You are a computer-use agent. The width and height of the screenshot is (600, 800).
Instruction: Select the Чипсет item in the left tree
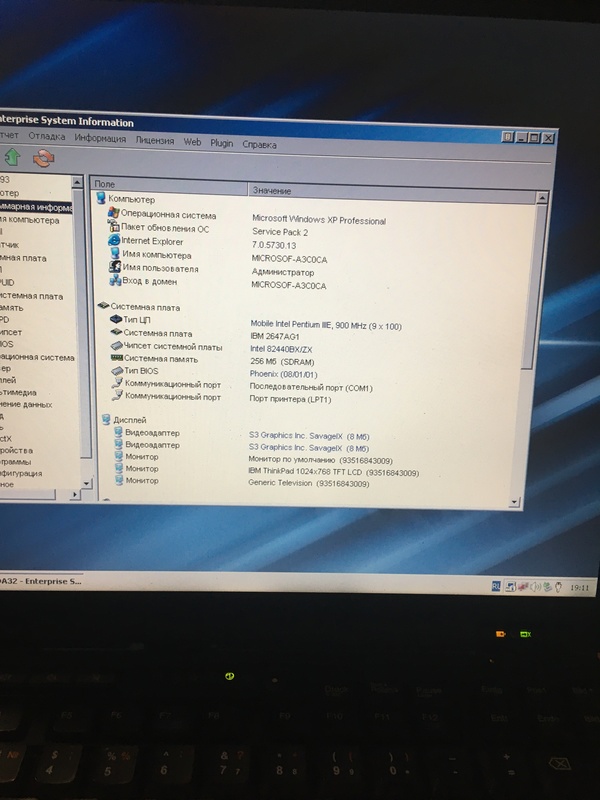pos(11,332)
